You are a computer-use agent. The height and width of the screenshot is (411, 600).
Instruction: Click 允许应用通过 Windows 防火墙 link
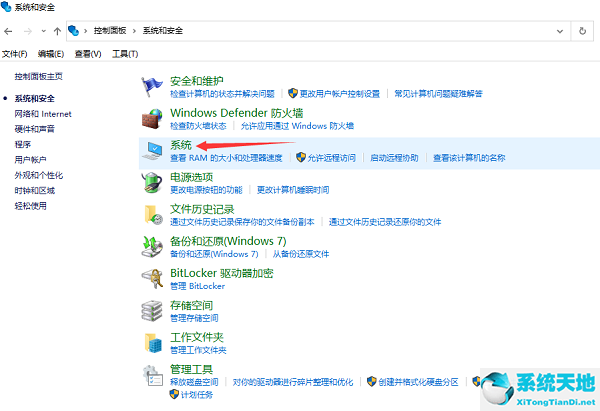coord(297,126)
